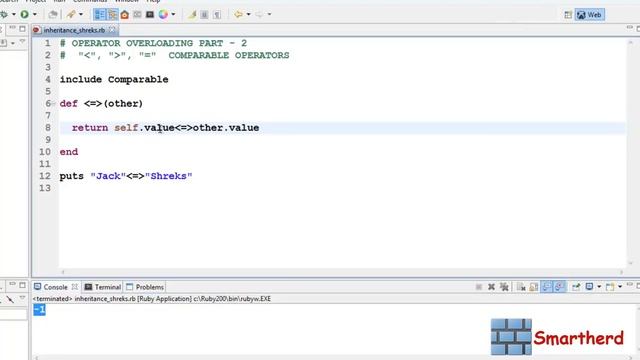Image resolution: width=640 pixels, height=360 pixels.
Task: Click the grey box icon after the home icon
Action: pyautogui.click(x=137, y=15)
